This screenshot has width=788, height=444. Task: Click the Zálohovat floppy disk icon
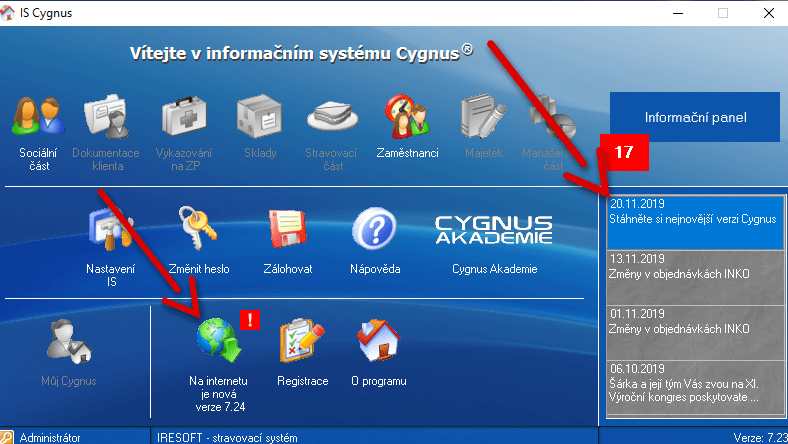(x=287, y=229)
